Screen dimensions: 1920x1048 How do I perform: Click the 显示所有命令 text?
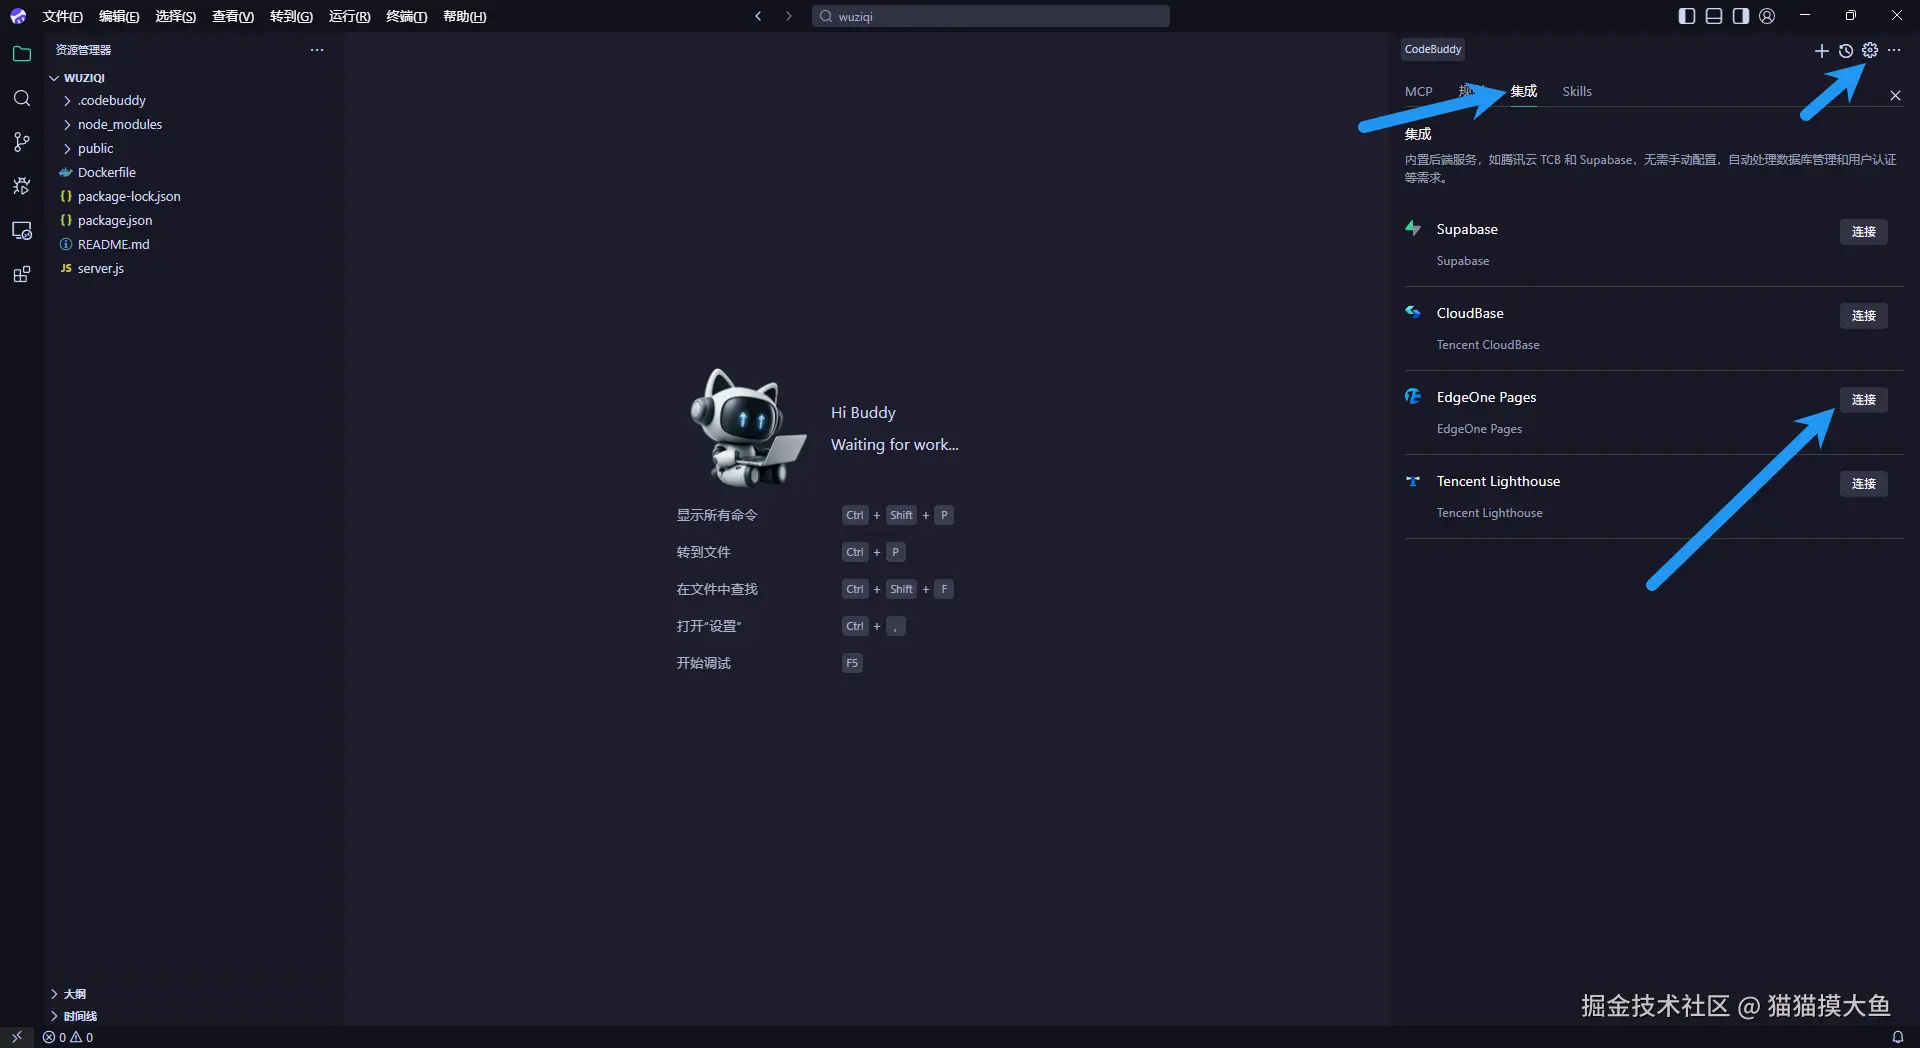pyautogui.click(x=716, y=515)
